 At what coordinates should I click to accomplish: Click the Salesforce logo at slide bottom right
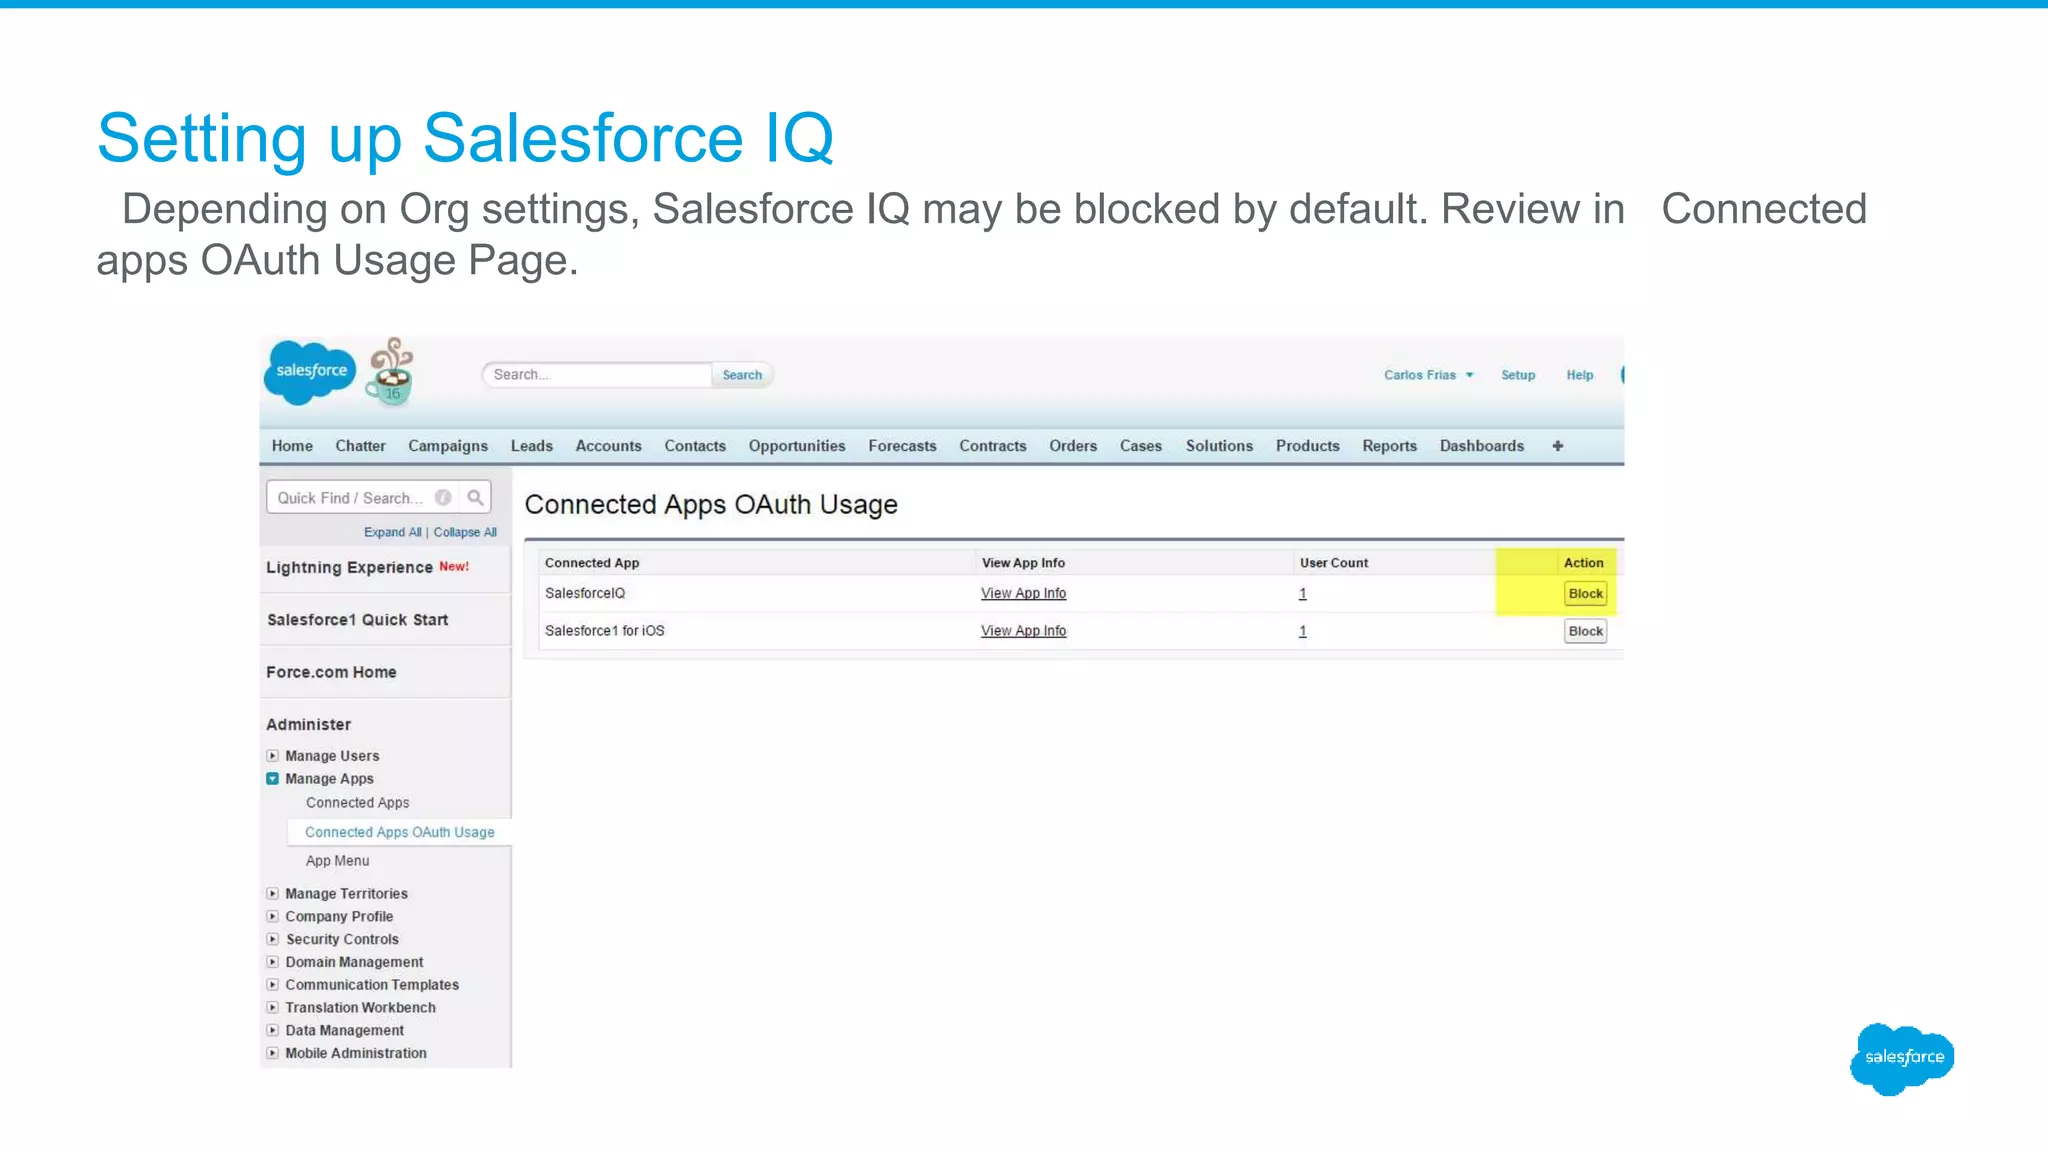[1903, 1058]
